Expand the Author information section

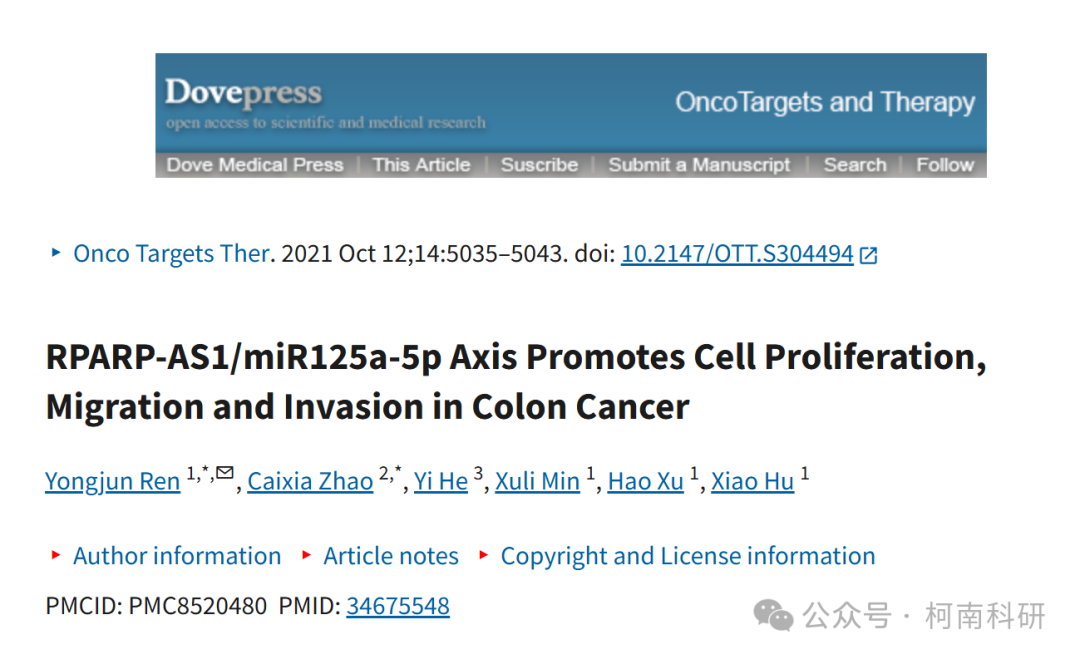pos(177,556)
